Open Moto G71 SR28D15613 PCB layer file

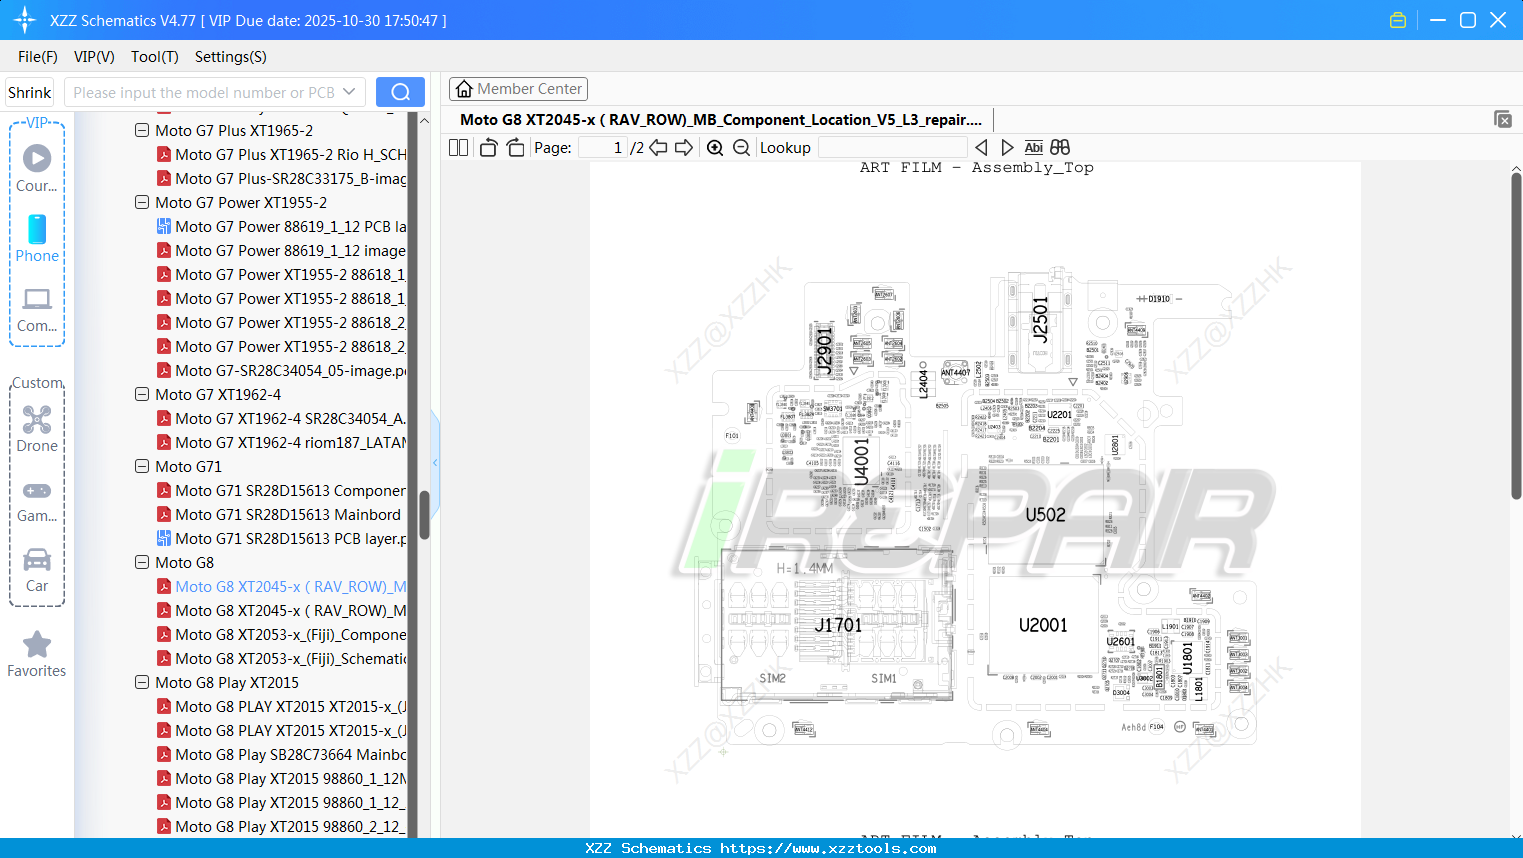pyautogui.click(x=282, y=538)
